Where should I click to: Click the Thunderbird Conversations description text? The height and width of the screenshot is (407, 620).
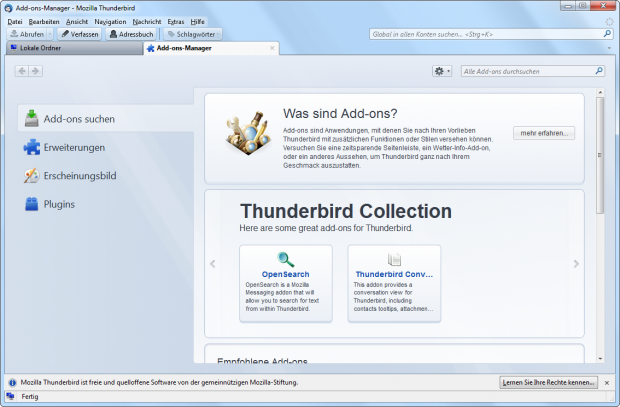(393, 297)
